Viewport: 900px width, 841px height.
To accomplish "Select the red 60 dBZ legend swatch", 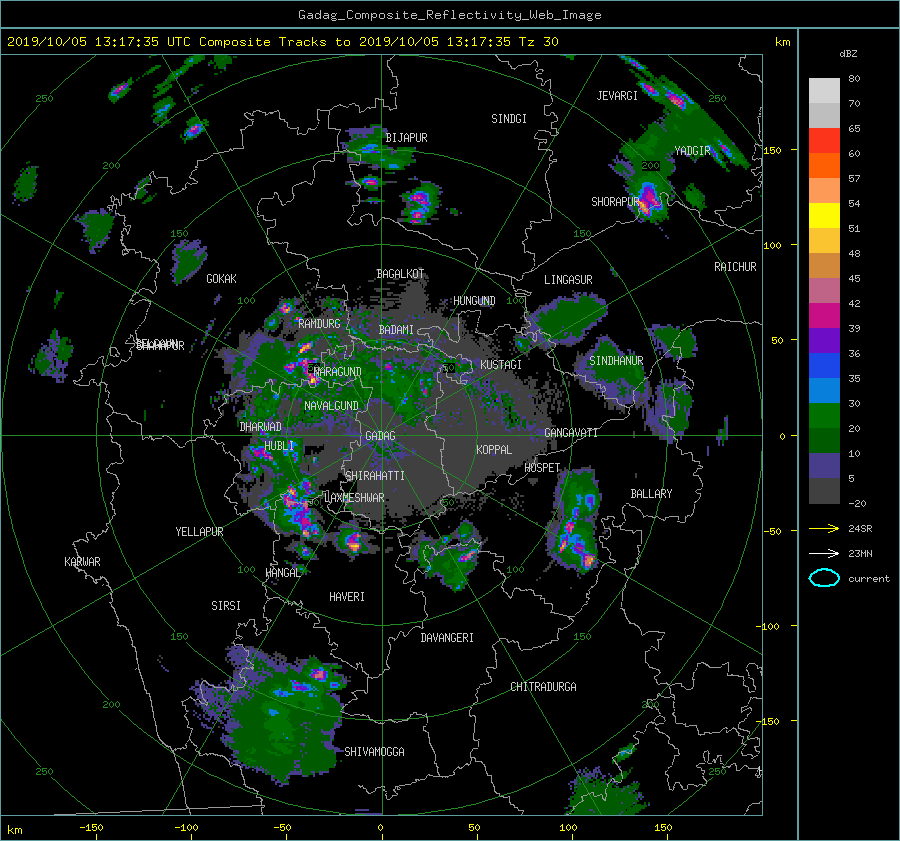I will click(824, 140).
